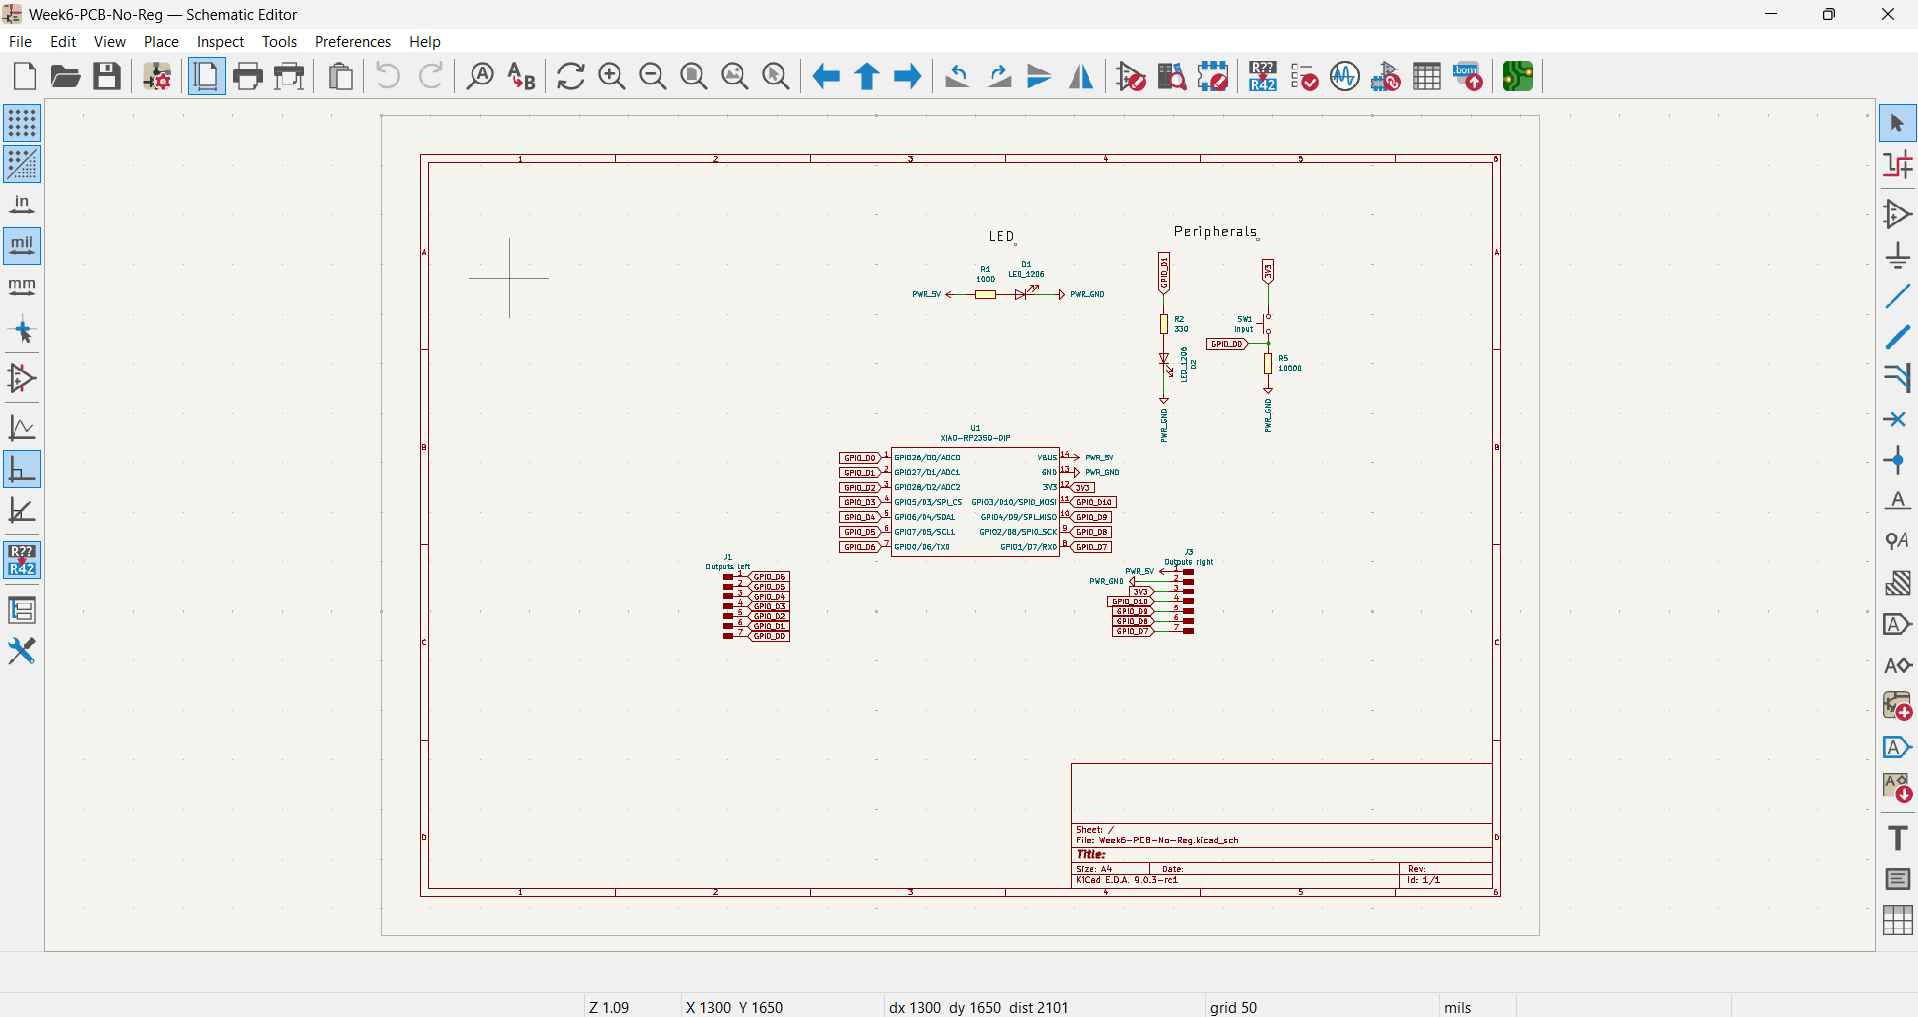Zoom to fit the page
This screenshot has width=1918, height=1017.
pos(694,76)
